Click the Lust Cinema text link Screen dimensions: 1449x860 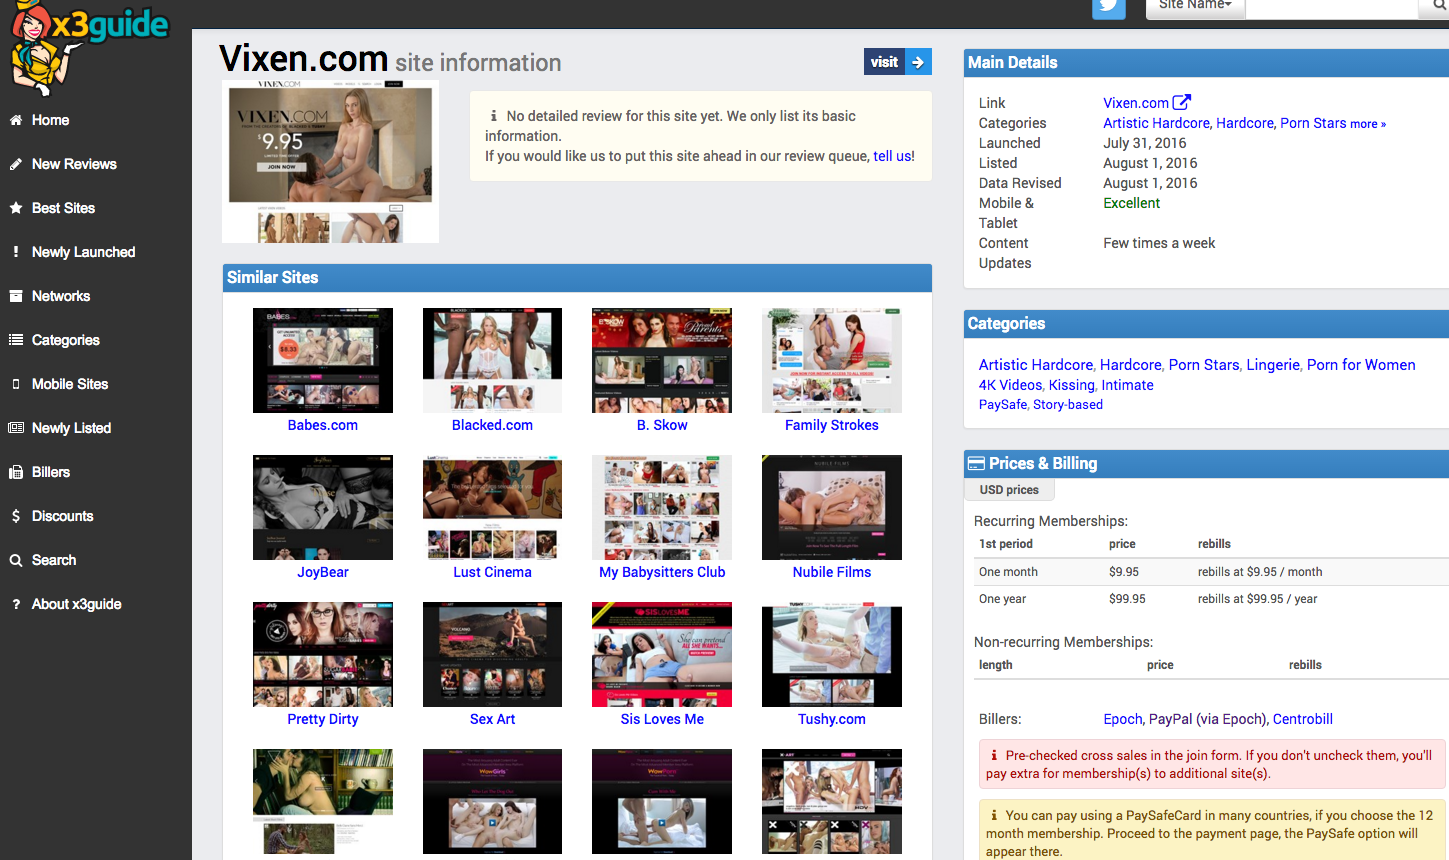(x=492, y=572)
